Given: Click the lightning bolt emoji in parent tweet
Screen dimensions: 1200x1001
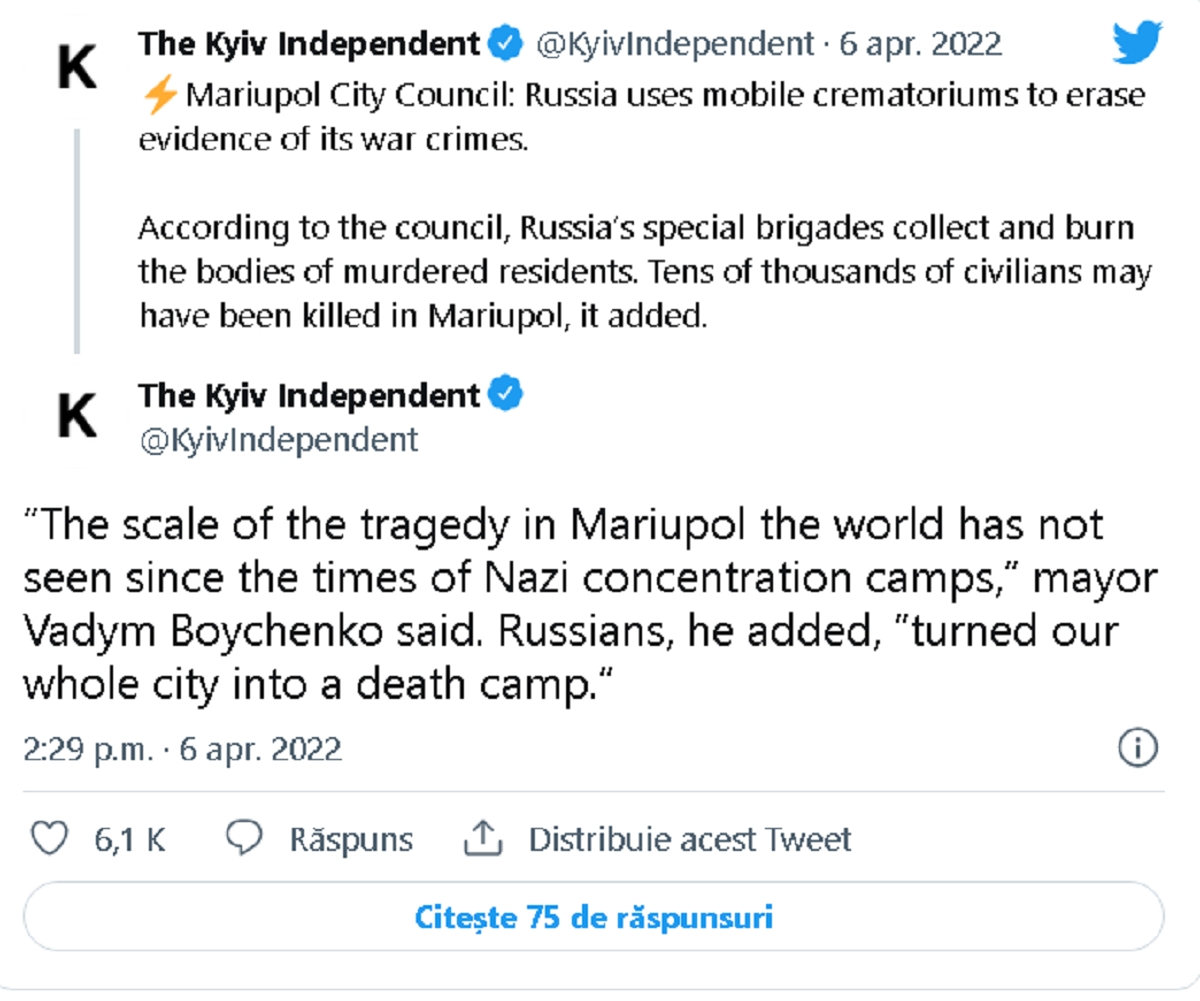Looking at the screenshot, I should coord(160,97).
